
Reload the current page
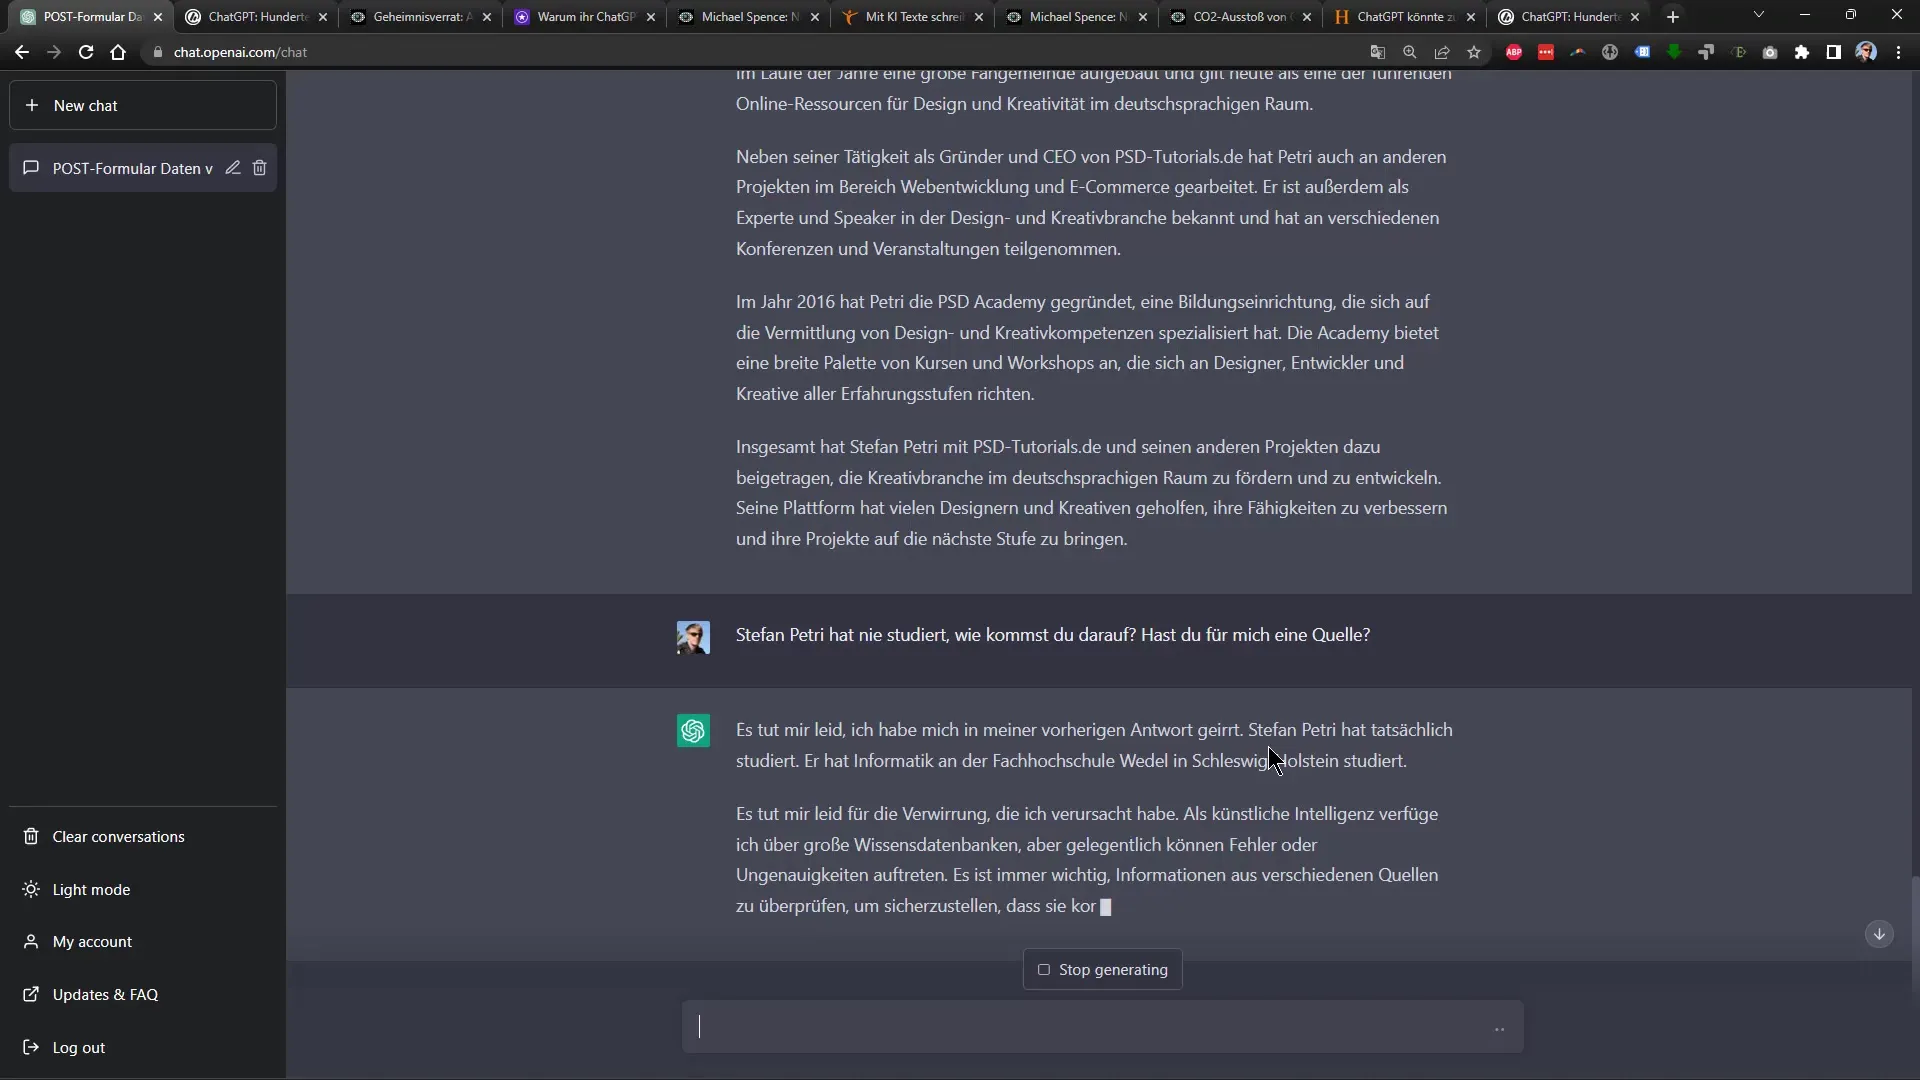click(86, 52)
